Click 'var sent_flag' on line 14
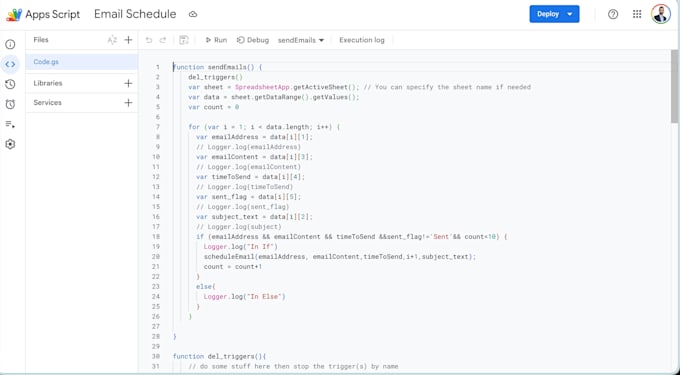Image resolution: width=680 pixels, height=375 pixels. pos(221,197)
